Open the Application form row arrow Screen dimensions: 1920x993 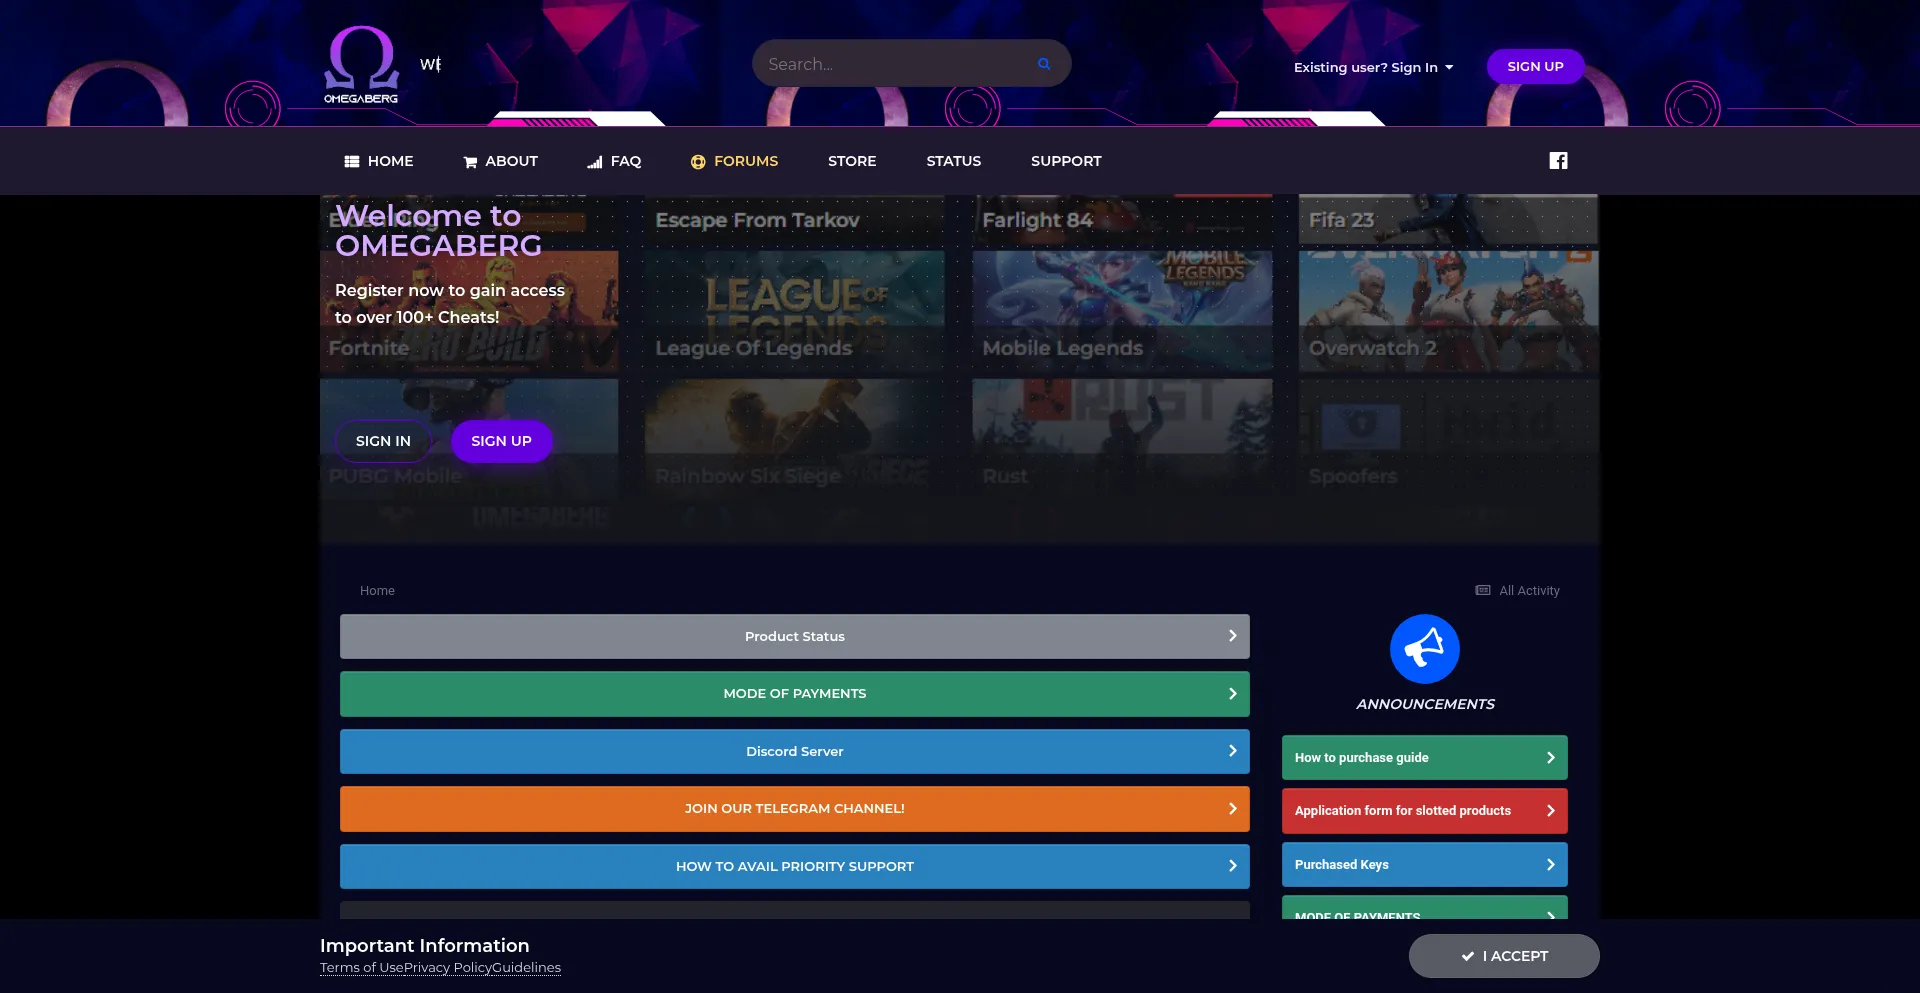point(1550,811)
